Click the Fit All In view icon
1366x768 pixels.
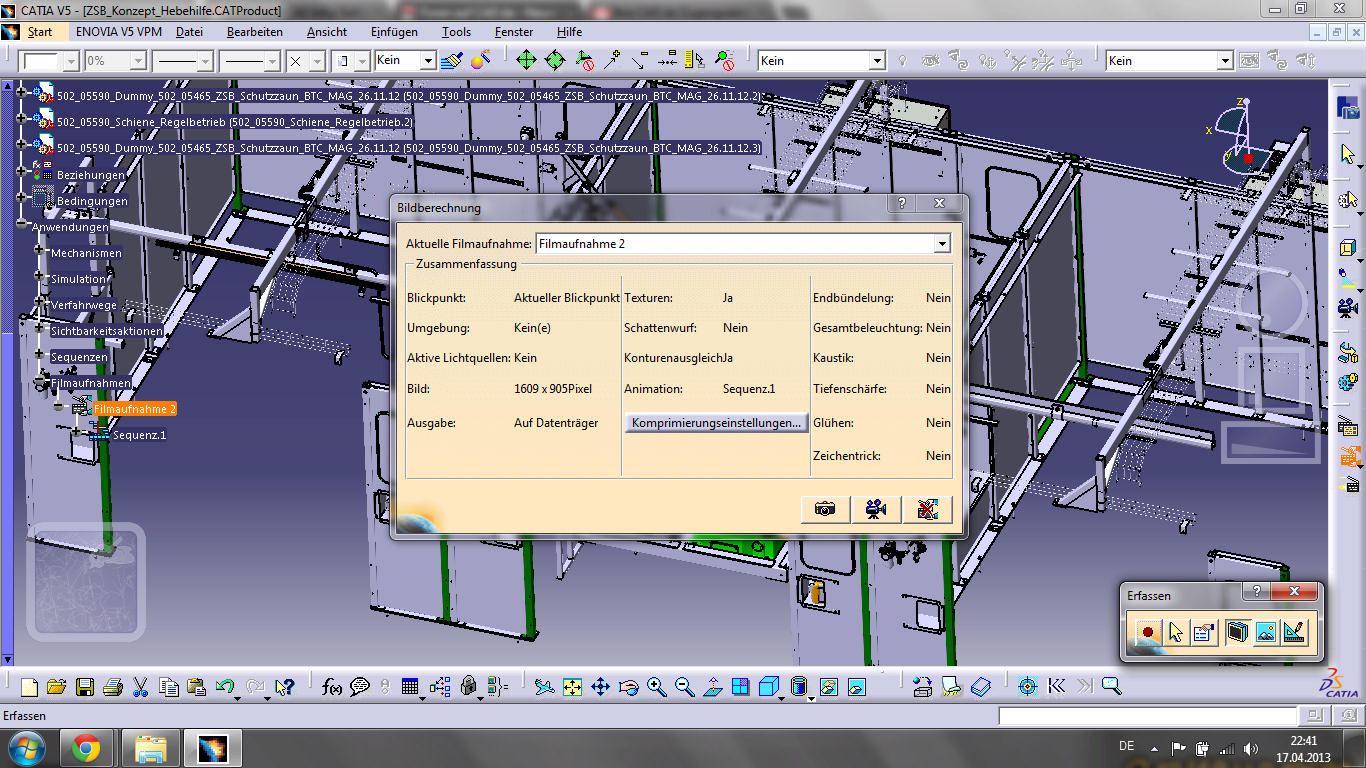coord(572,687)
